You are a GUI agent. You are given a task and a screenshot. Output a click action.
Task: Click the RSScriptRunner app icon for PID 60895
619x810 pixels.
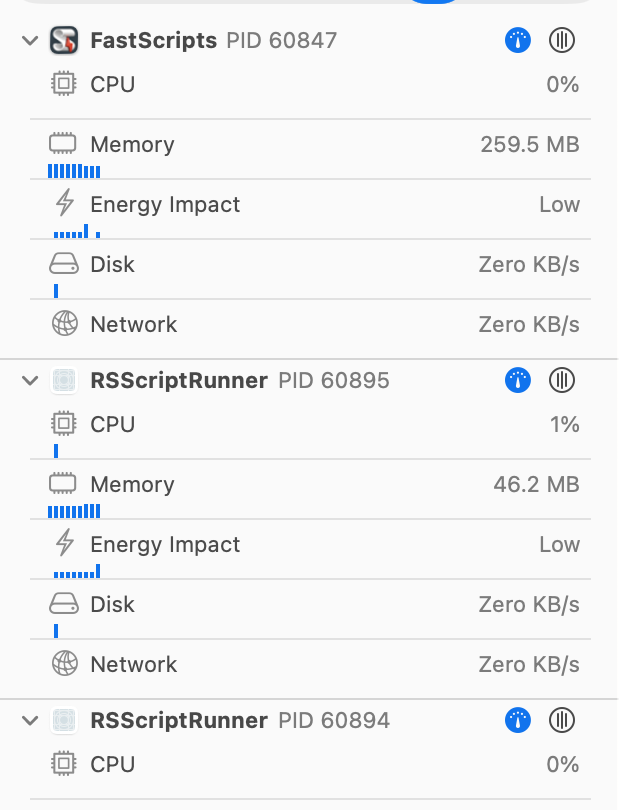click(64, 381)
